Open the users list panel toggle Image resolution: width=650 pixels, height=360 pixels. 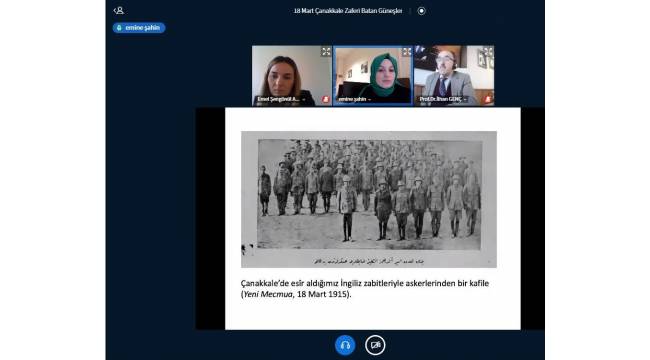point(119,10)
